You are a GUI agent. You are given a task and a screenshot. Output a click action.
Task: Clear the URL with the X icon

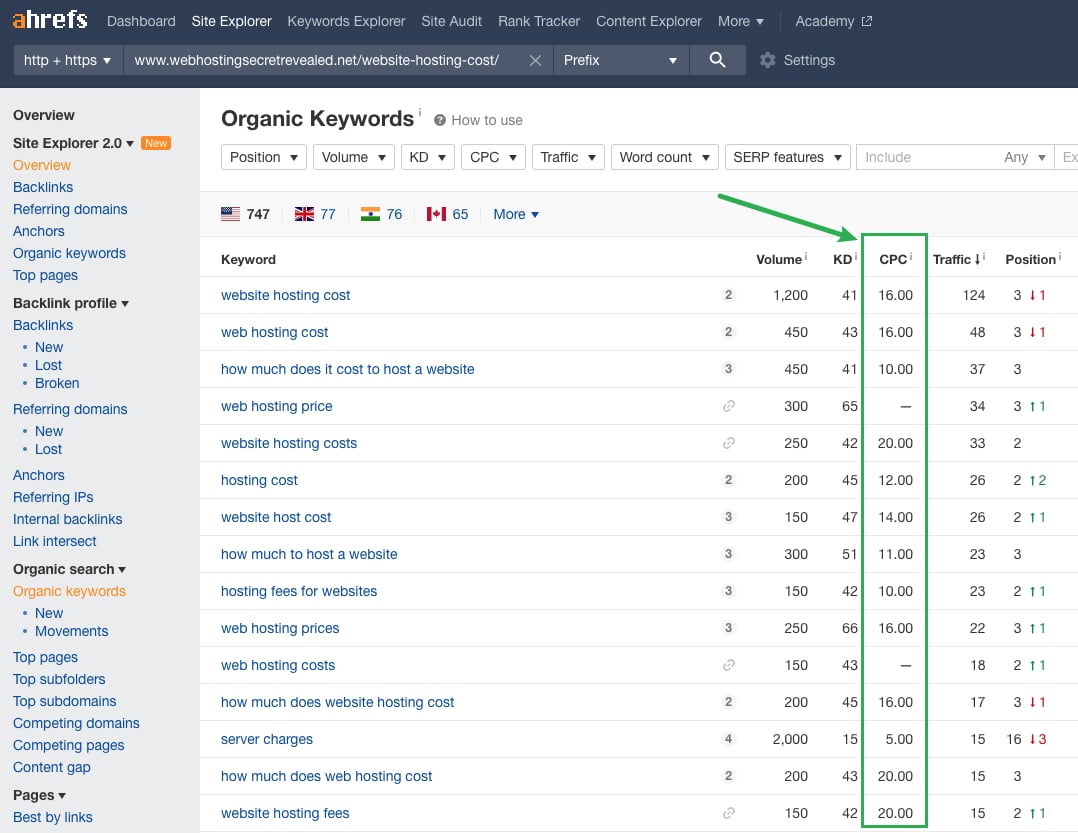pos(535,60)
